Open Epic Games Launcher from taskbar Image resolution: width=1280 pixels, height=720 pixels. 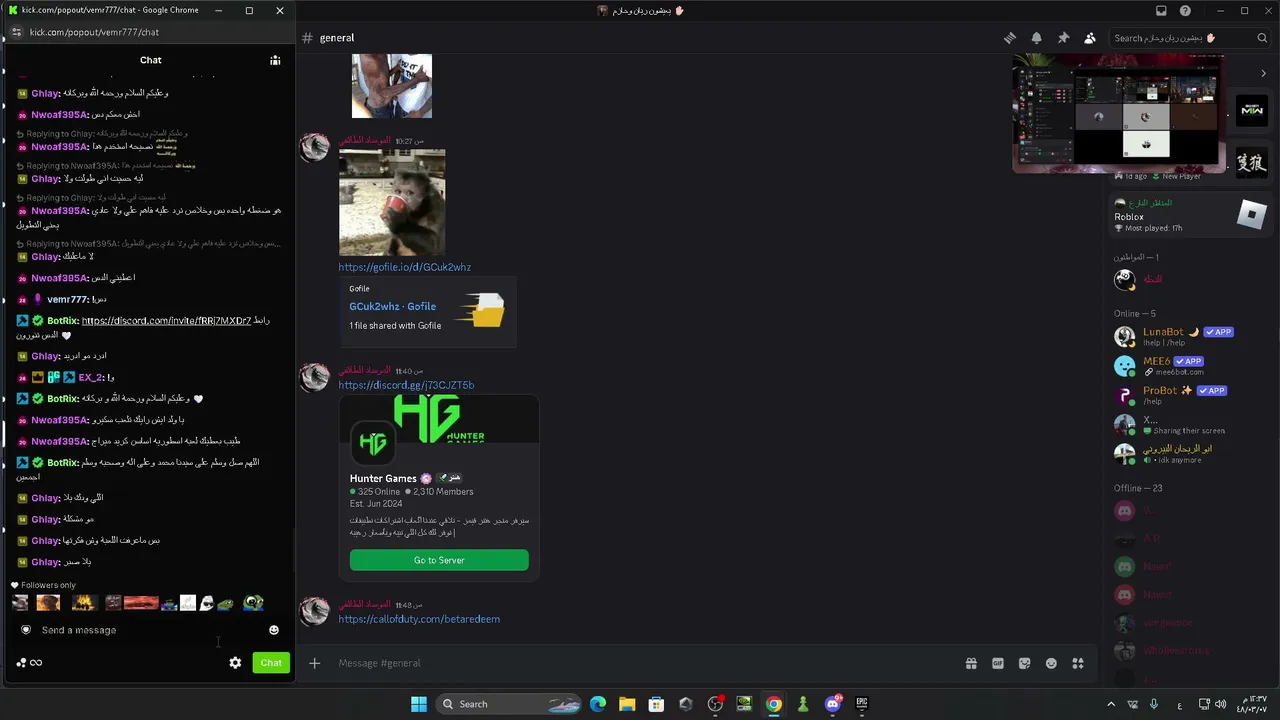pos(862,704)
